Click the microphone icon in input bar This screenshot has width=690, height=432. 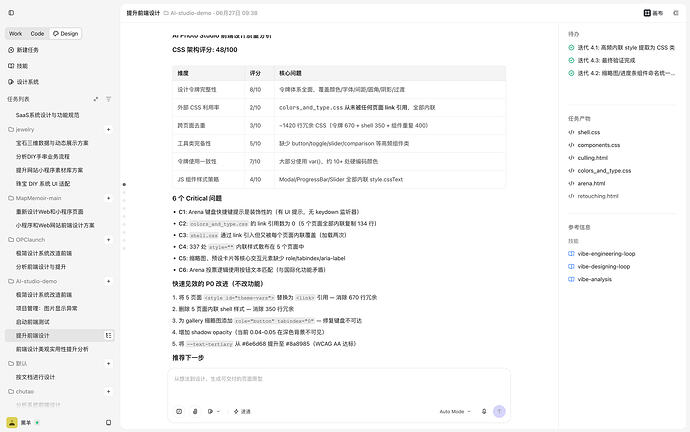[x=484, y=411]
